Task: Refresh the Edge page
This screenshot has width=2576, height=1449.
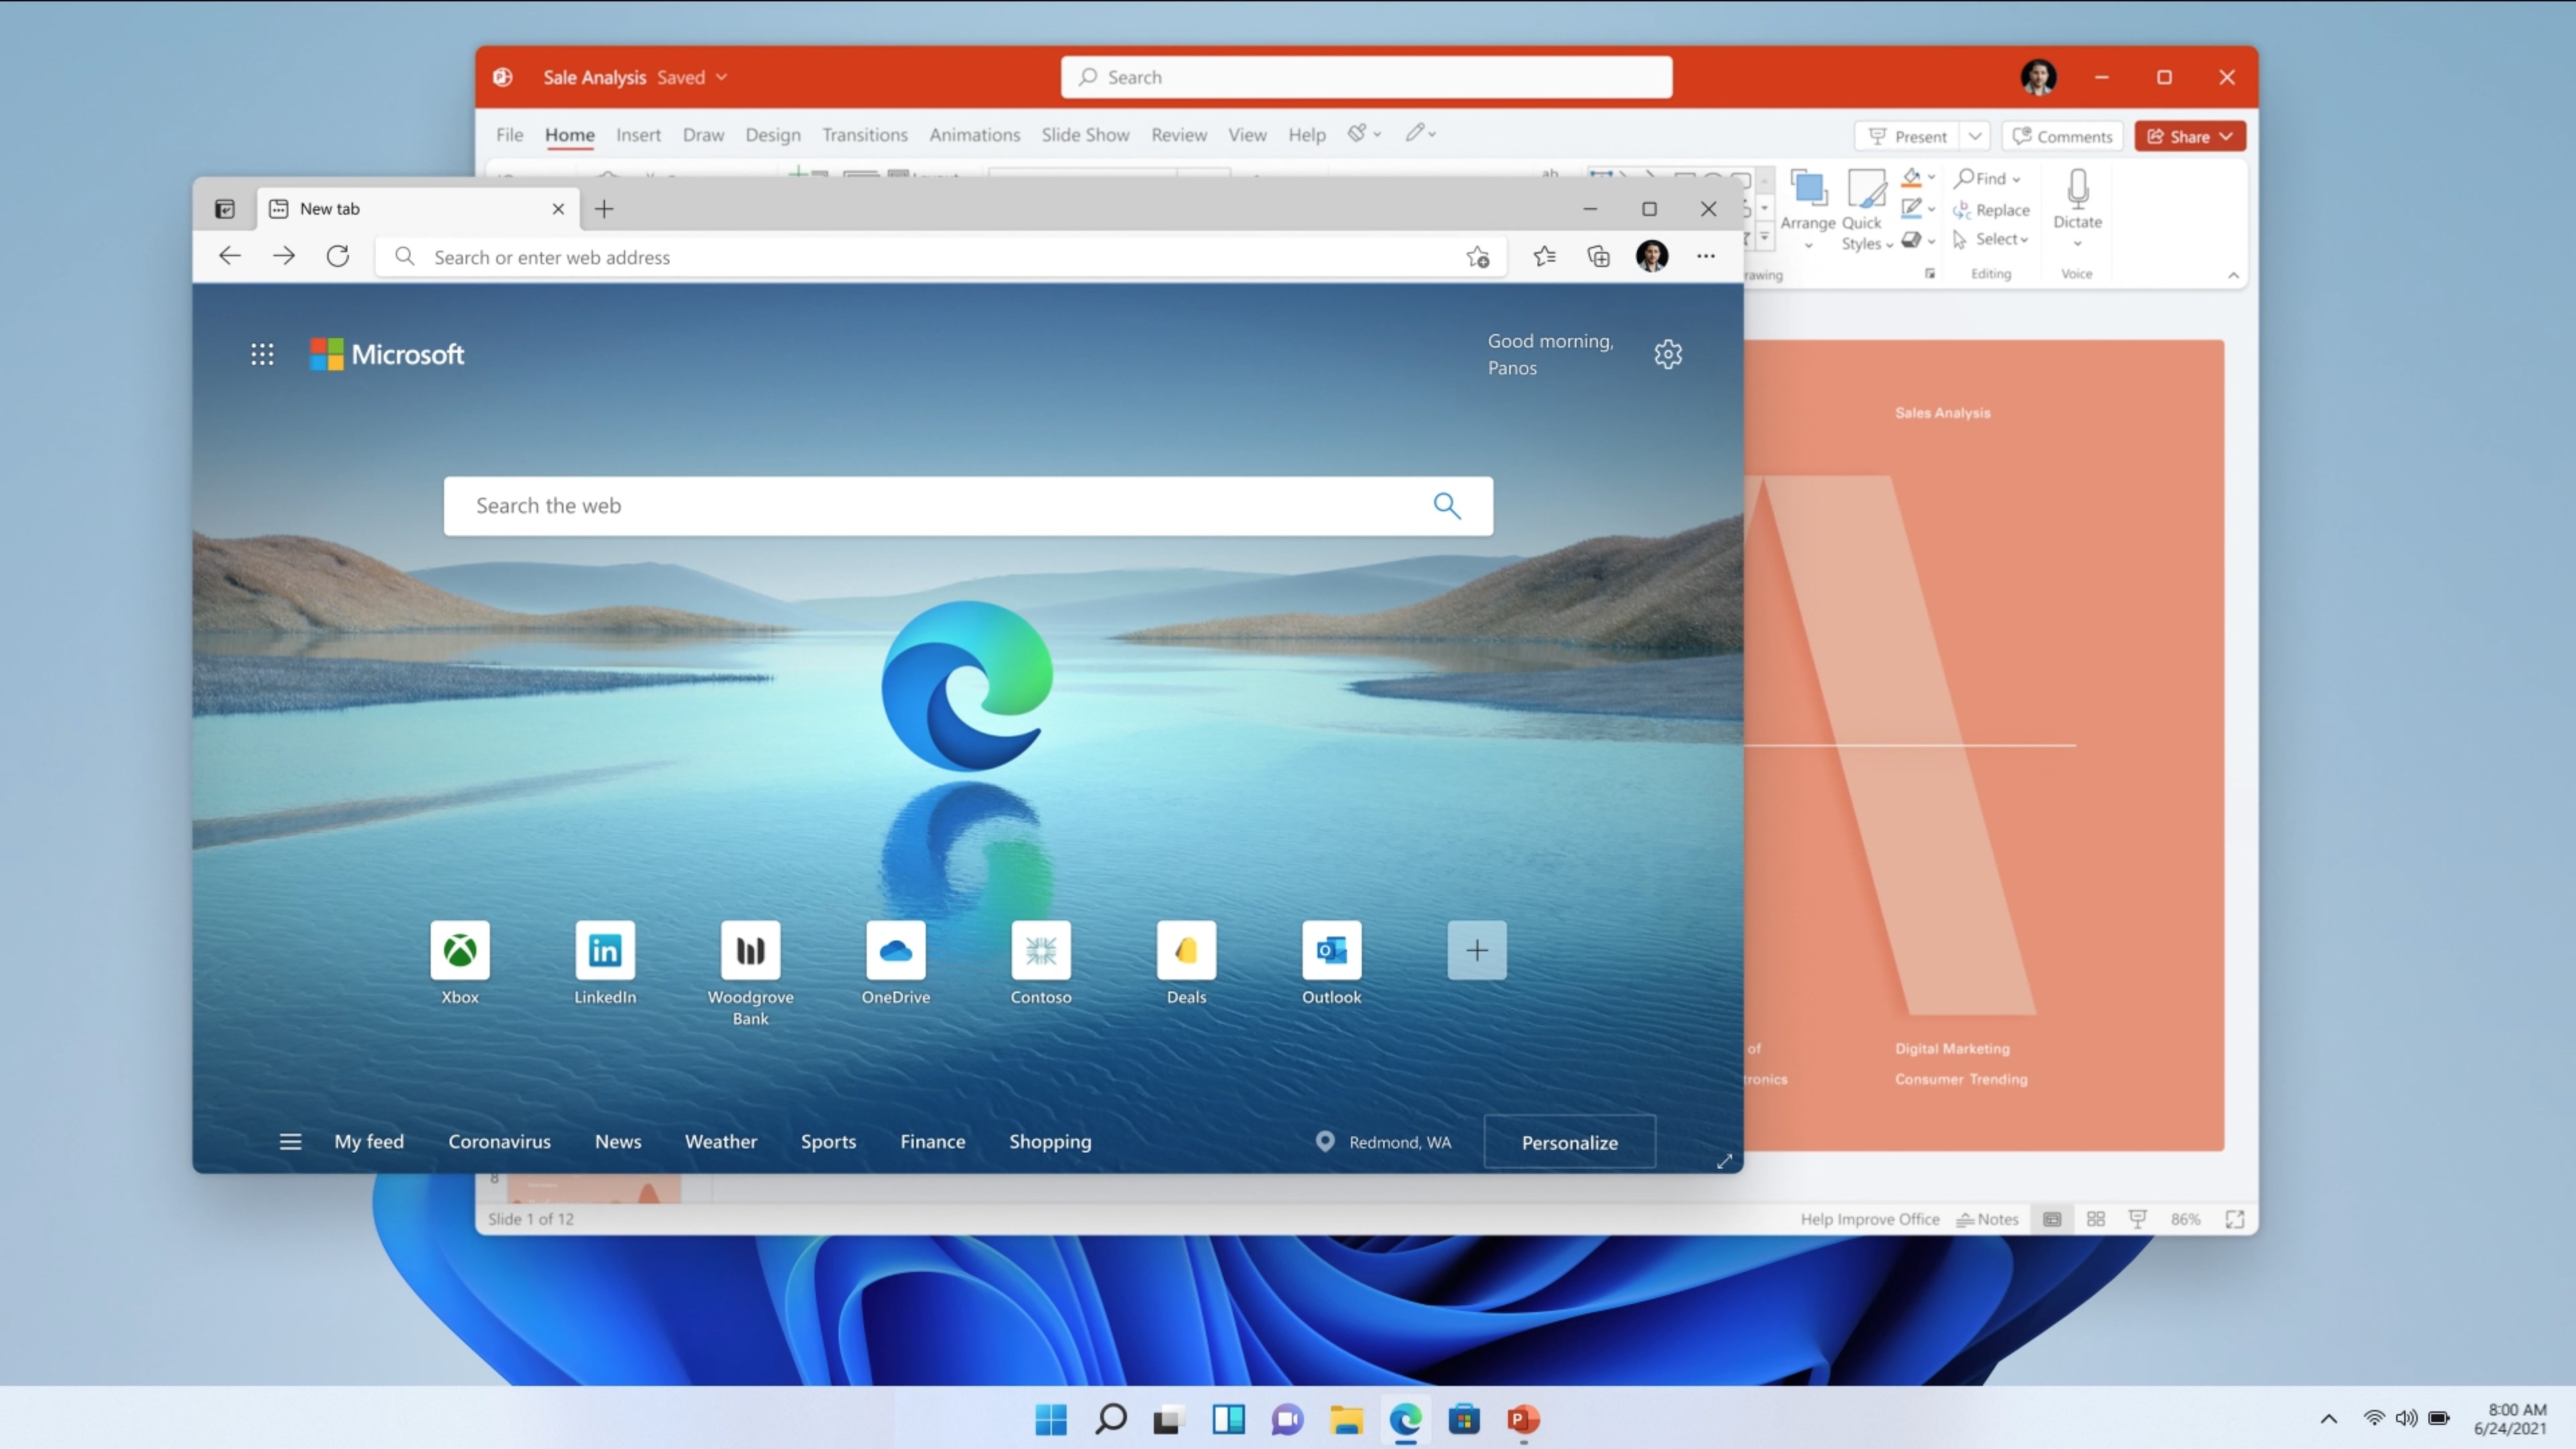Action: tap(338, 256)
